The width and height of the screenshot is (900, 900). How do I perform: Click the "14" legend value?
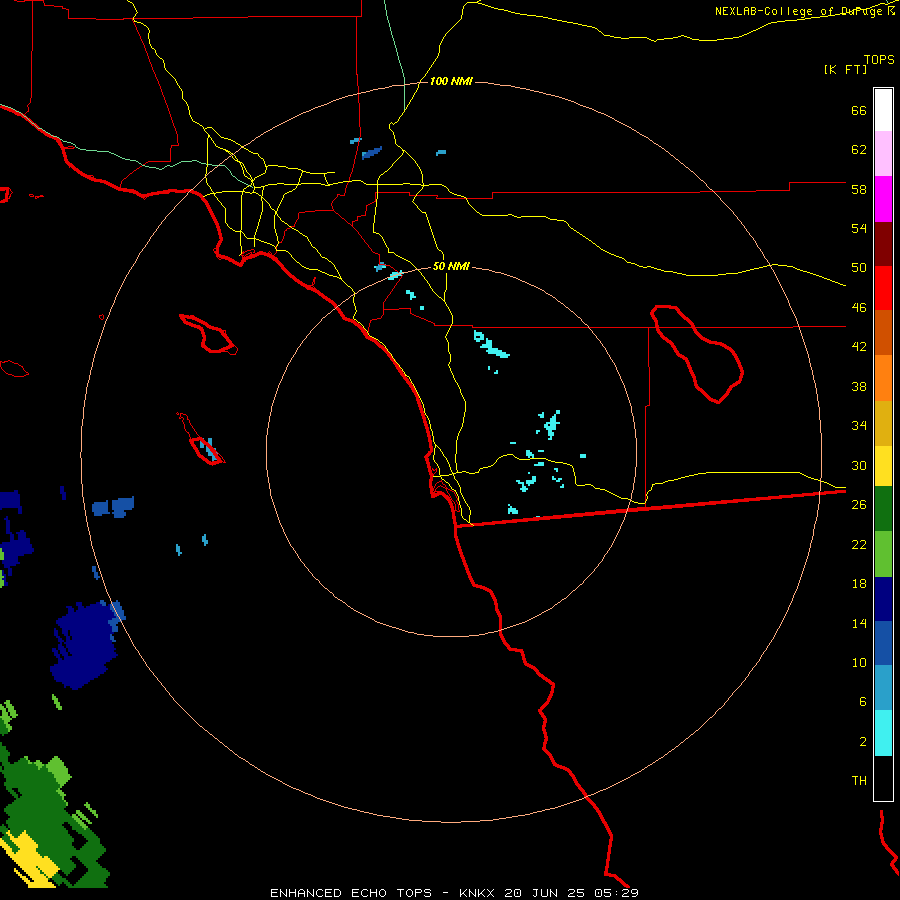pos(859,623)
